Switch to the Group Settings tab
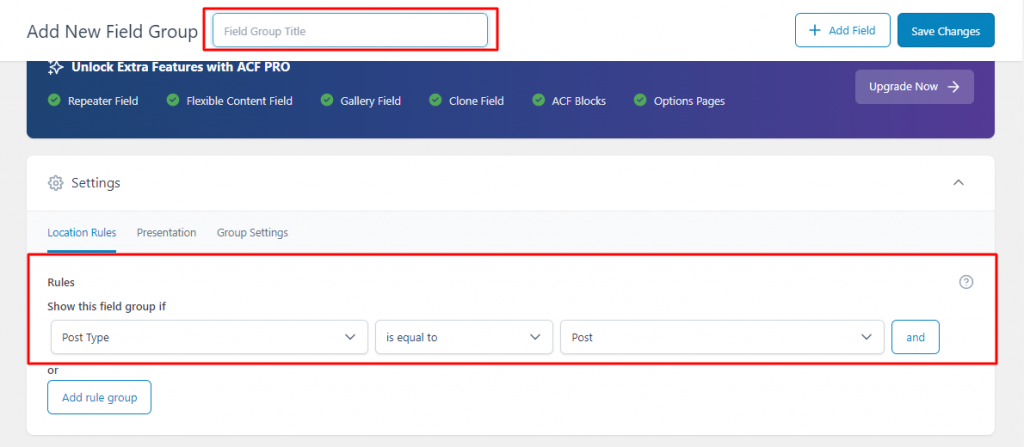The height and width of the screenshot is (447, 1024). click(x=252, y=233)
